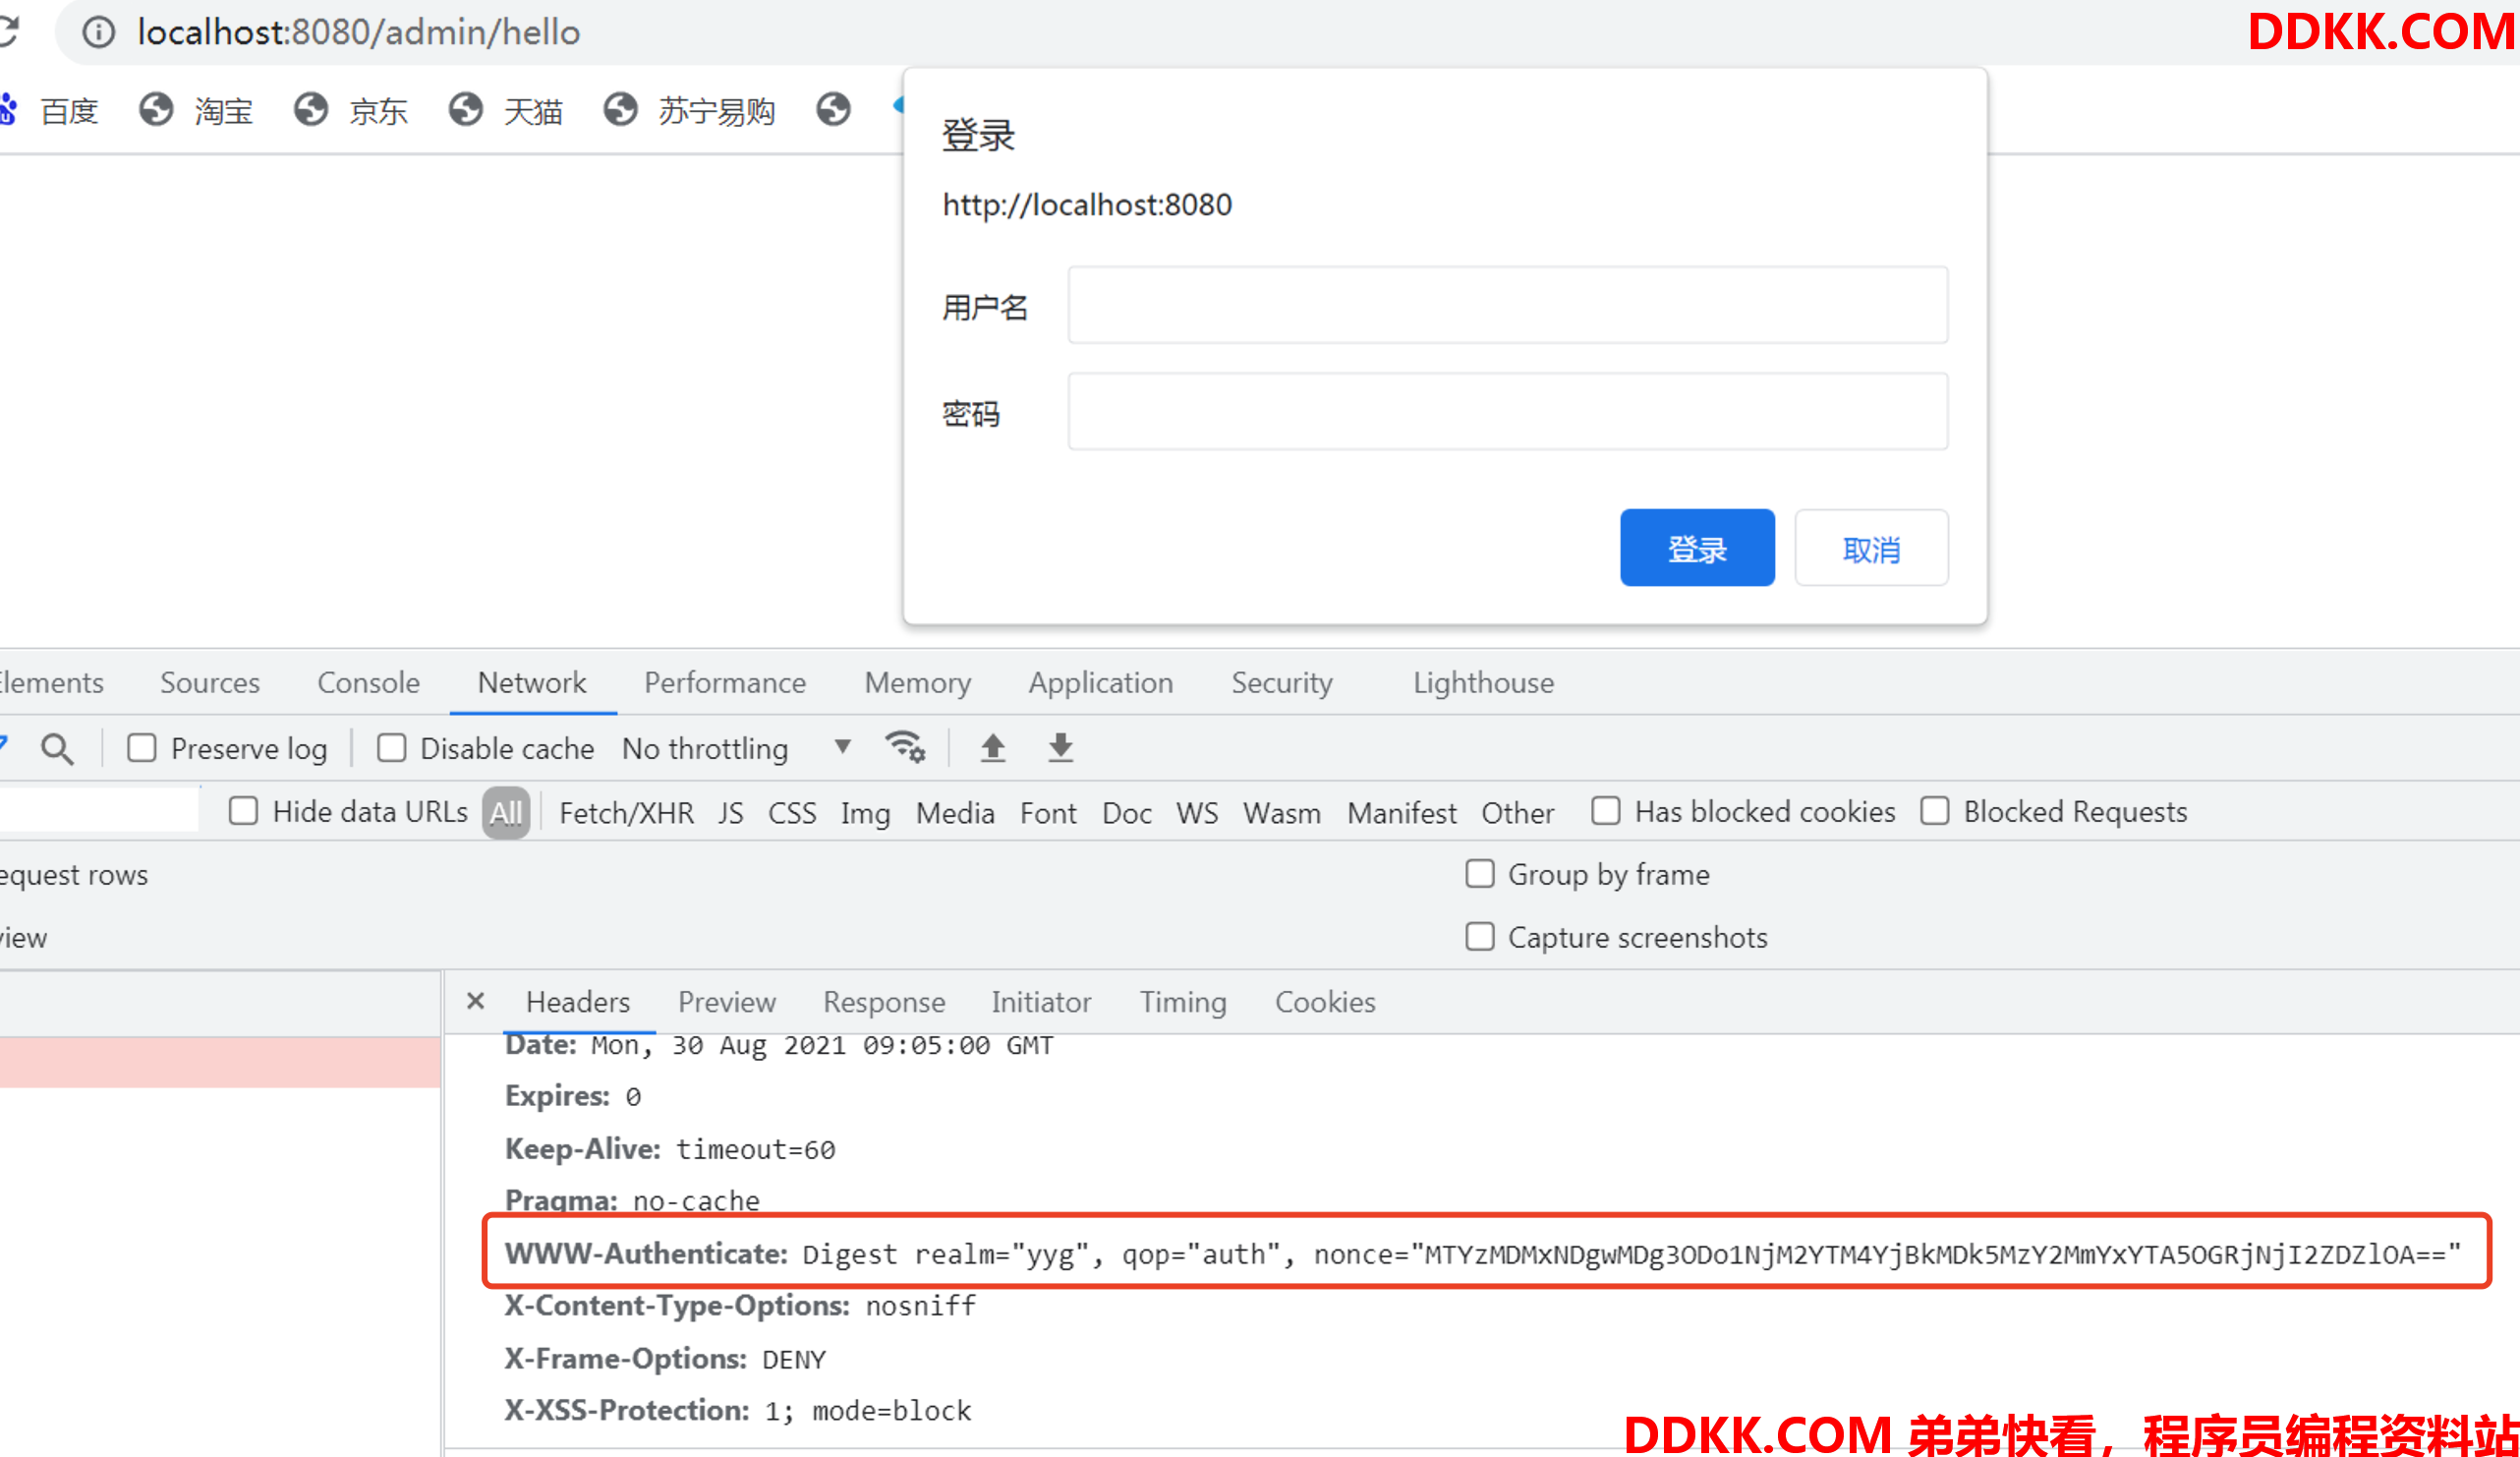
Task: Click the blue 登录 button
Action: point(1696,548)
